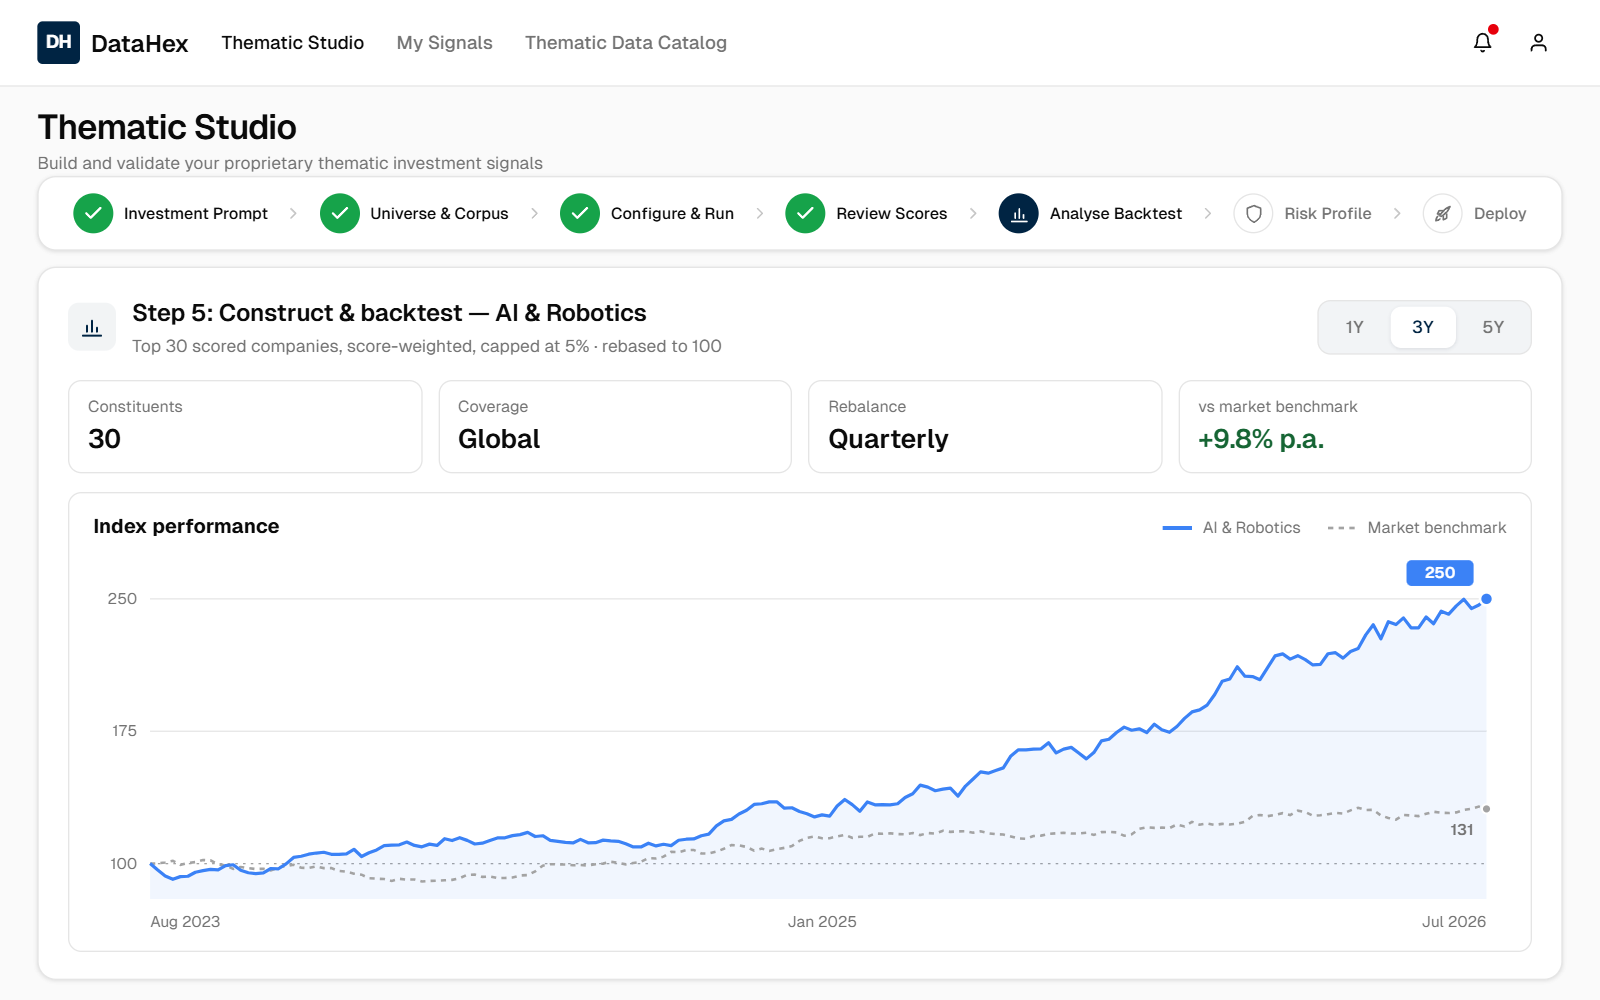
Task: Click the chevron after Review Scores
Action: point(973,213)
